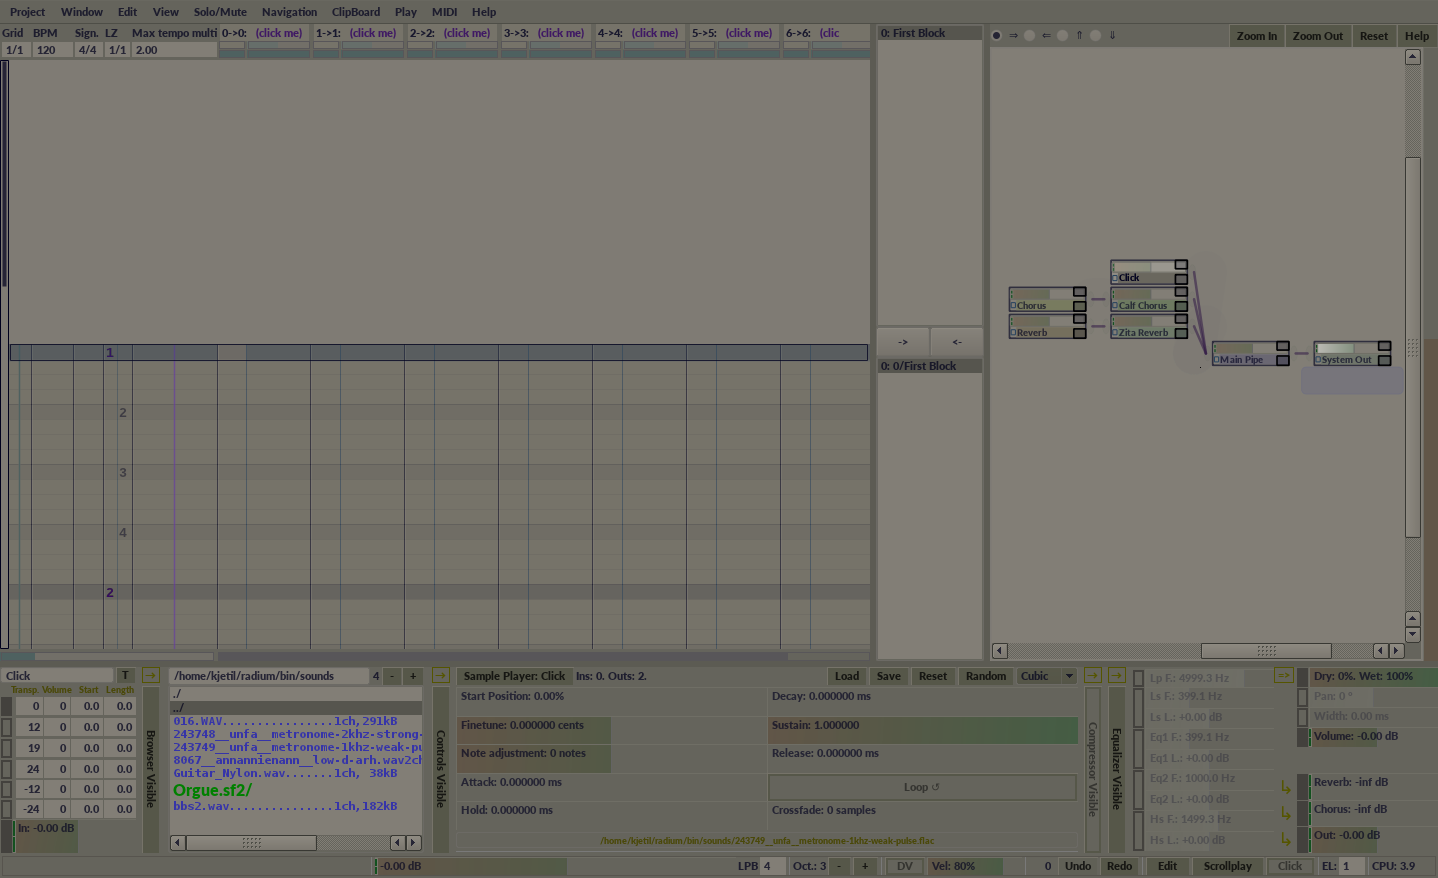Click the arrow icon above Controls Visible
1438x878 pixels.
click(x=440, y=676)
